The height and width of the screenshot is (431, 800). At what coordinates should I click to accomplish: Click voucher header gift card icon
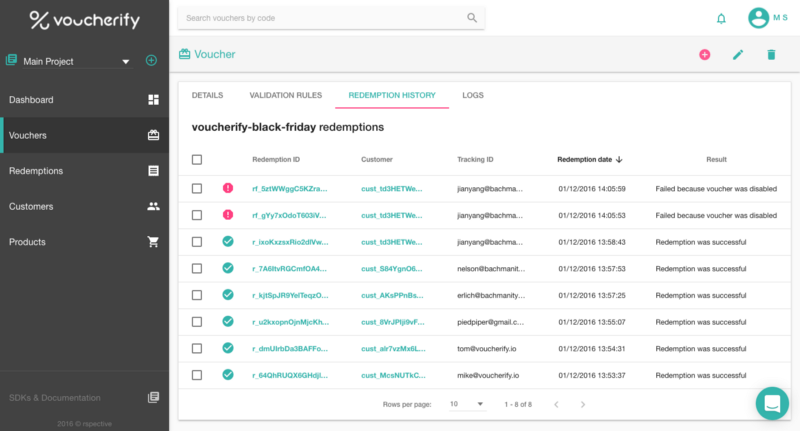pos(184,54)
